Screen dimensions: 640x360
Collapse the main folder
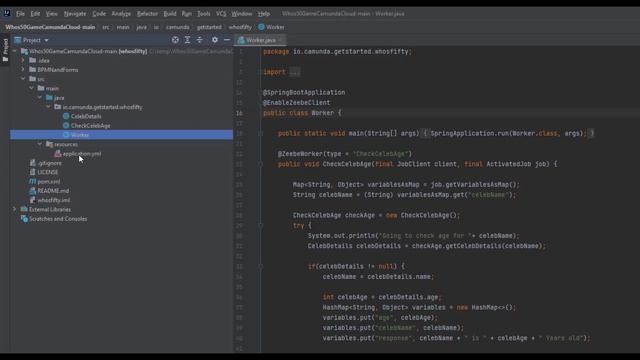(x=31, y=88)
